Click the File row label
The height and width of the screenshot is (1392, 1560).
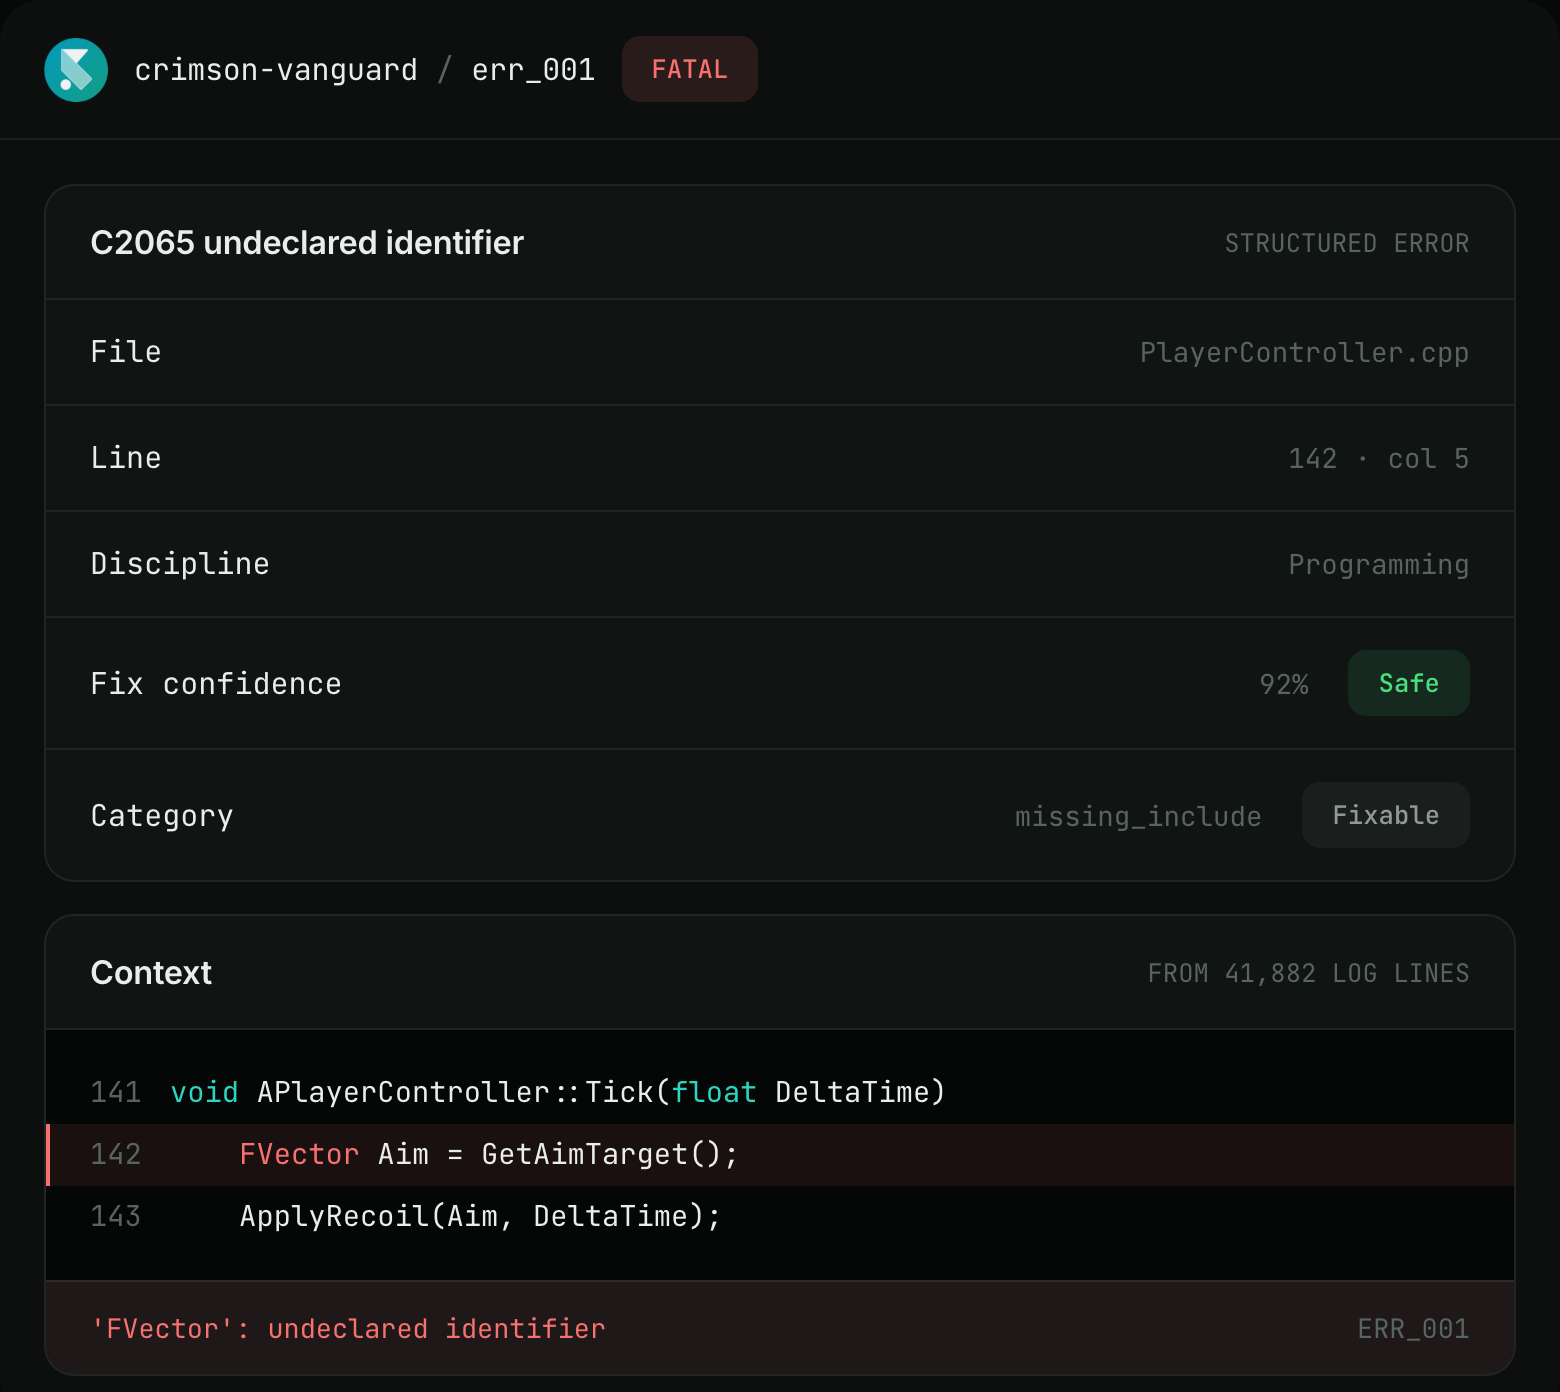(126, 352)
